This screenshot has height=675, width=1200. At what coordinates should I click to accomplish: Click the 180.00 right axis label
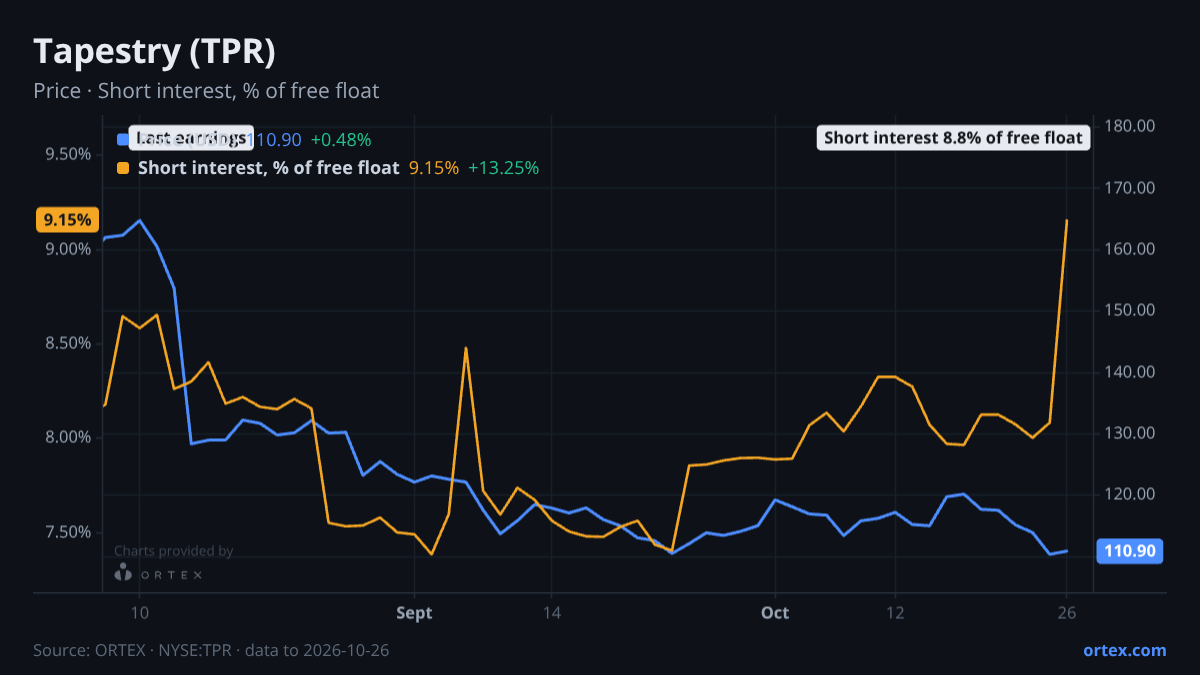[x=1130, y=126]
